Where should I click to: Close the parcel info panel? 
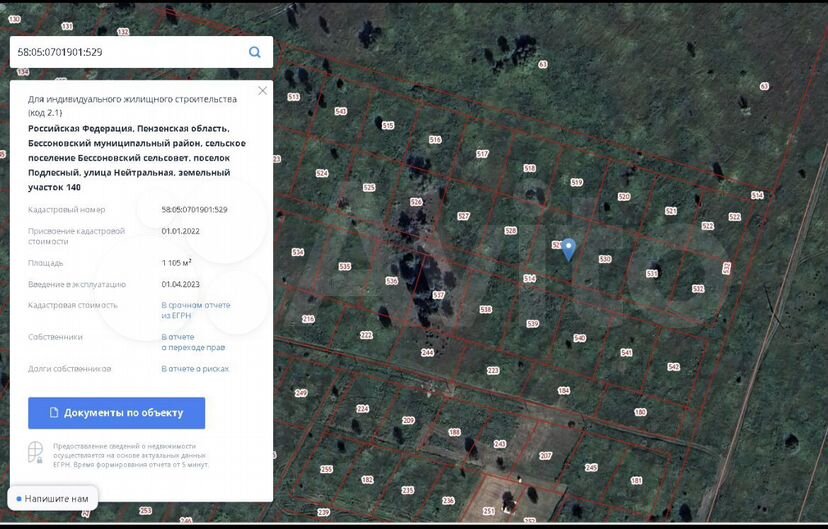[x=262, y=91]
